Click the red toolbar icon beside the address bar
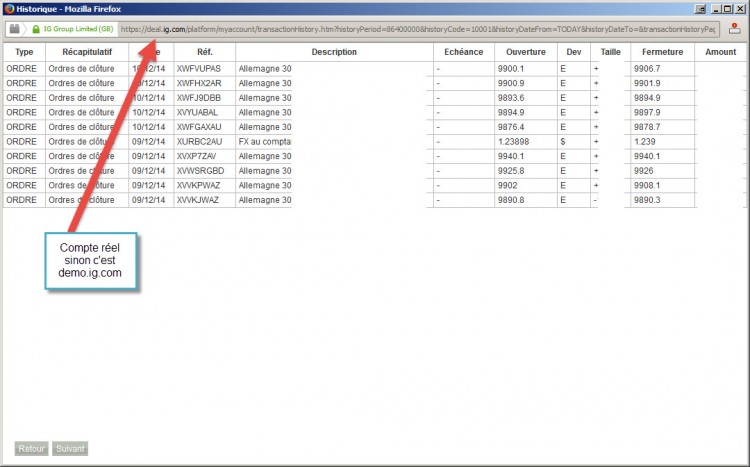The height and width of the screenshot is (467, 750). coord(734,29)
